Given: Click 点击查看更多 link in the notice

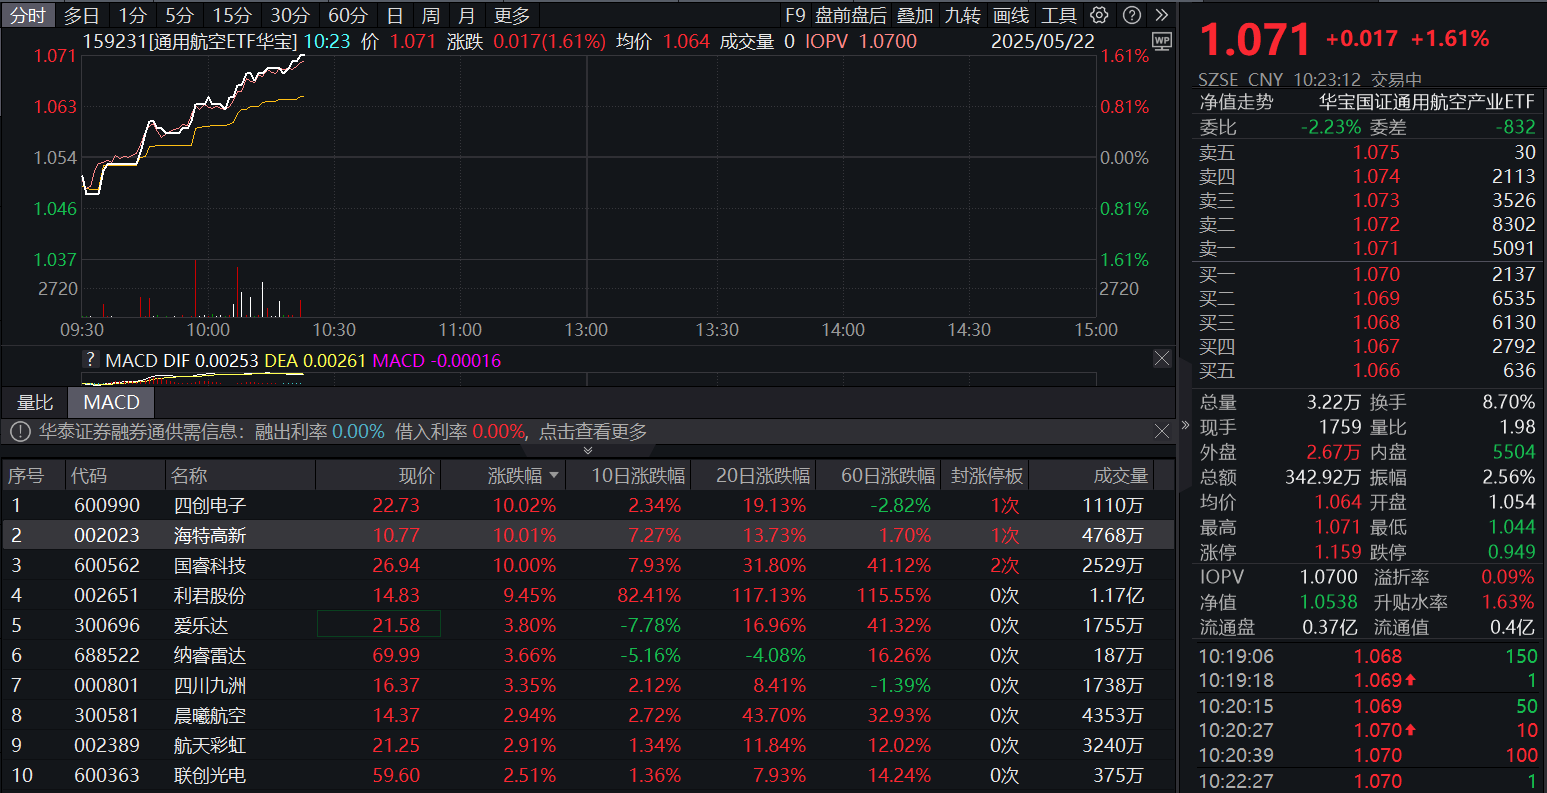Looking at the screenshot, I should (x=593, y=432).
